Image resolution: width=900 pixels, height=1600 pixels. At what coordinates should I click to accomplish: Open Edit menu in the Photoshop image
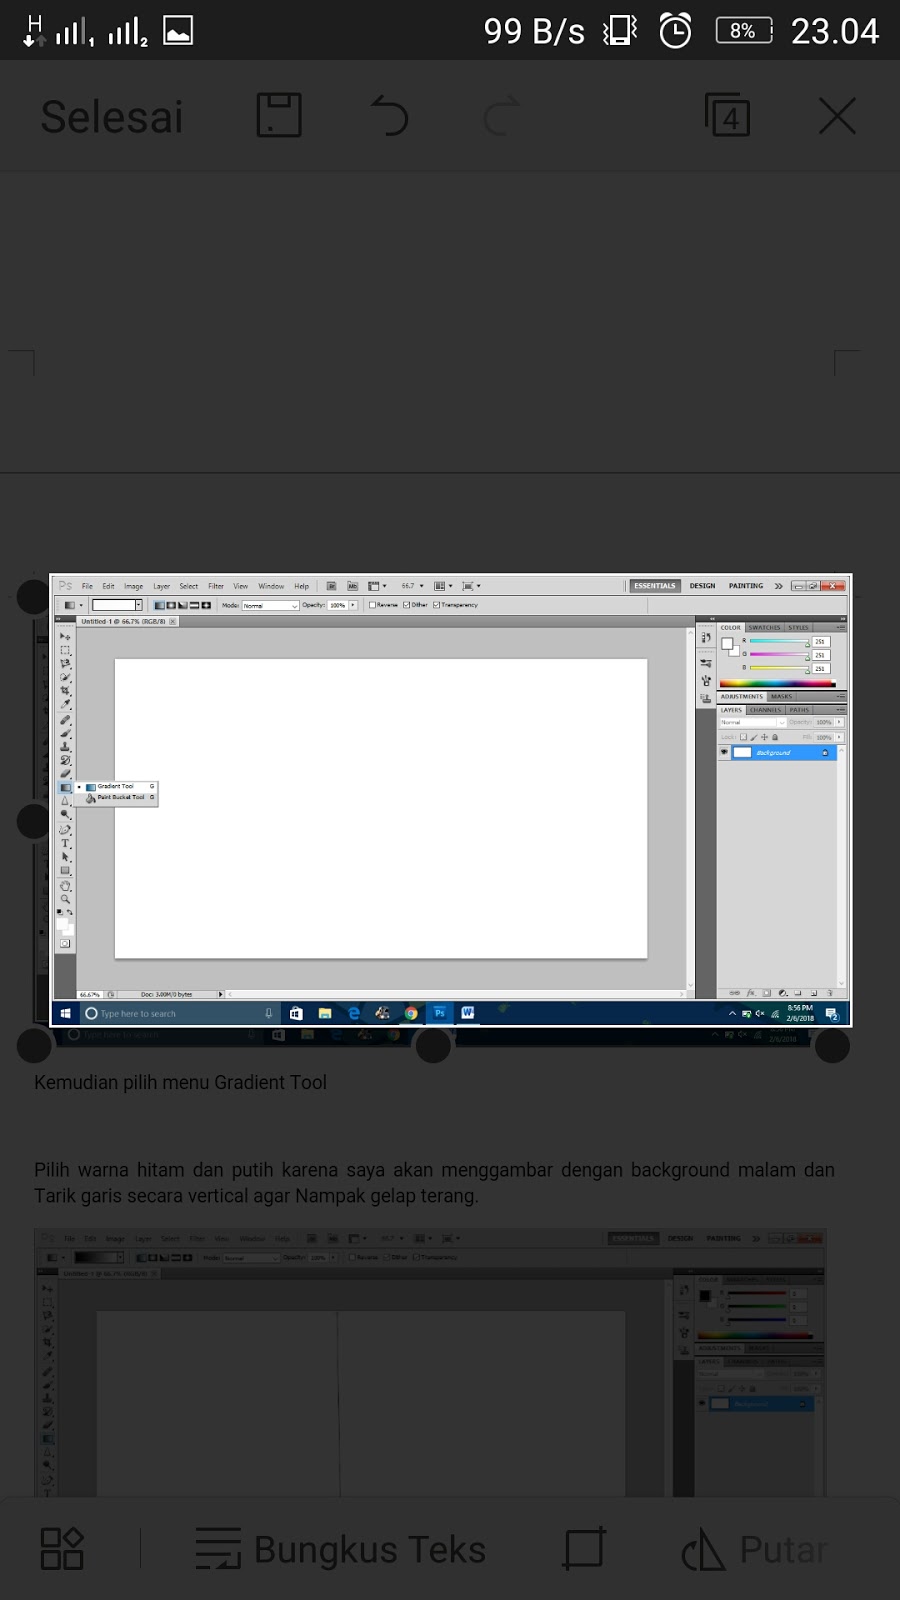[x=108, y=586]
